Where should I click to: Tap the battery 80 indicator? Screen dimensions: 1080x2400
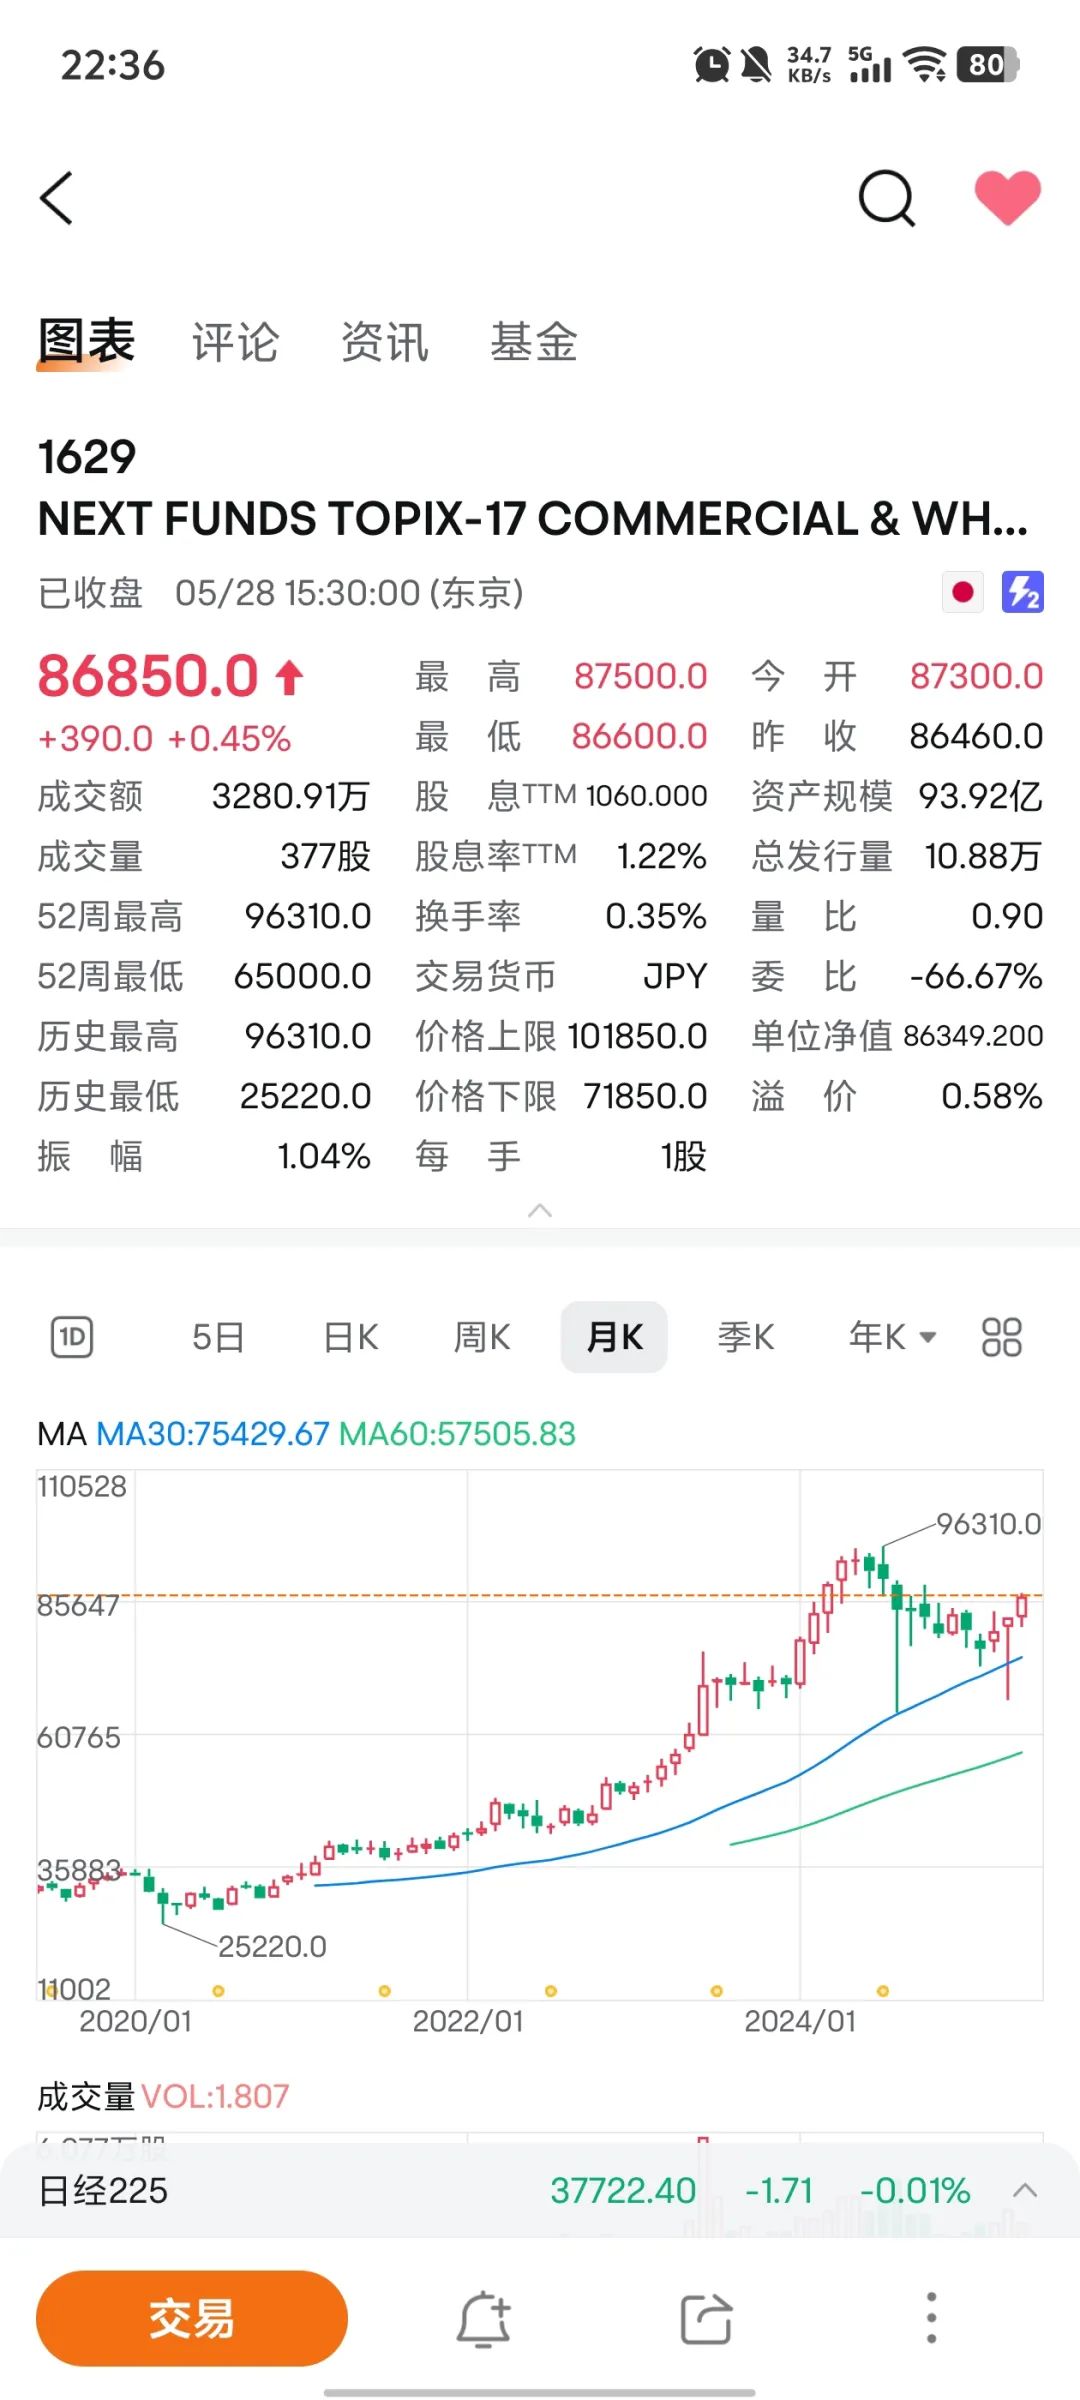coord(988,65)
